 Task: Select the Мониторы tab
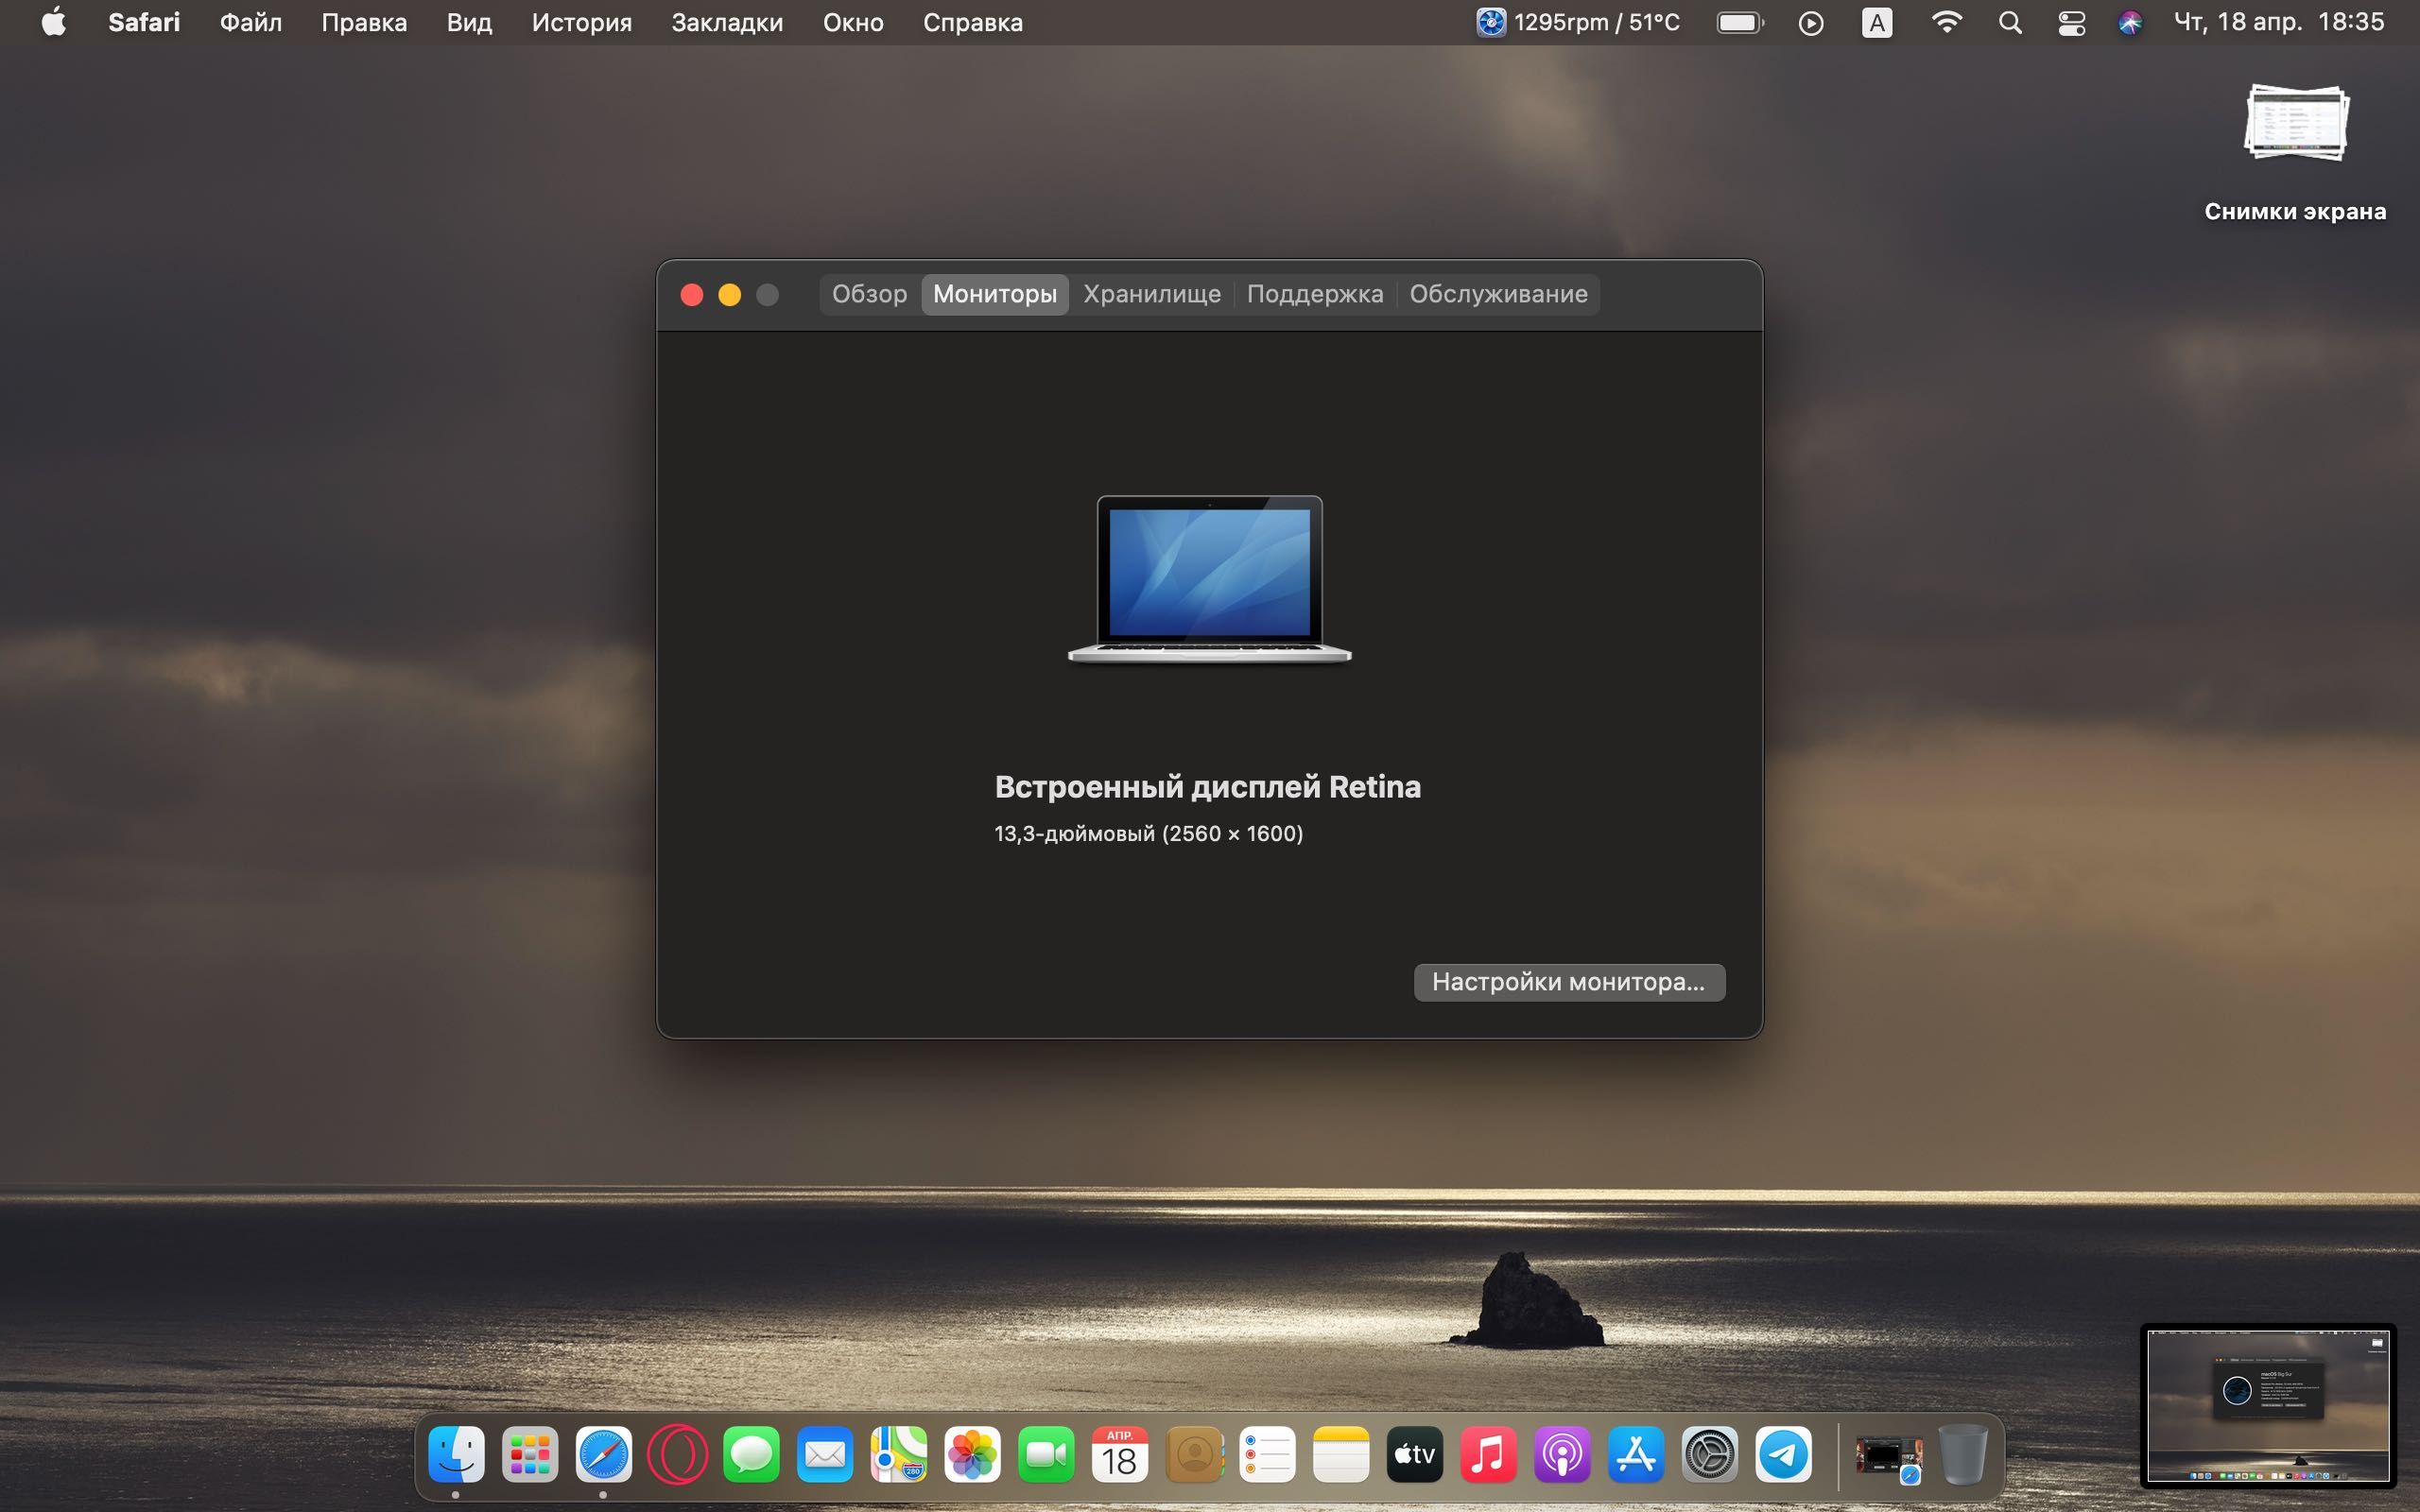995,294
